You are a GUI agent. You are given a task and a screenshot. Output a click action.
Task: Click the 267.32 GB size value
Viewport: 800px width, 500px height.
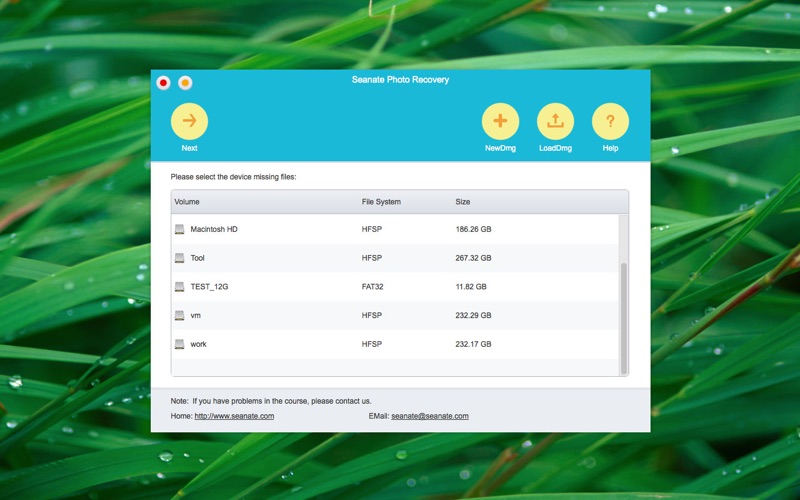(473, 258)
